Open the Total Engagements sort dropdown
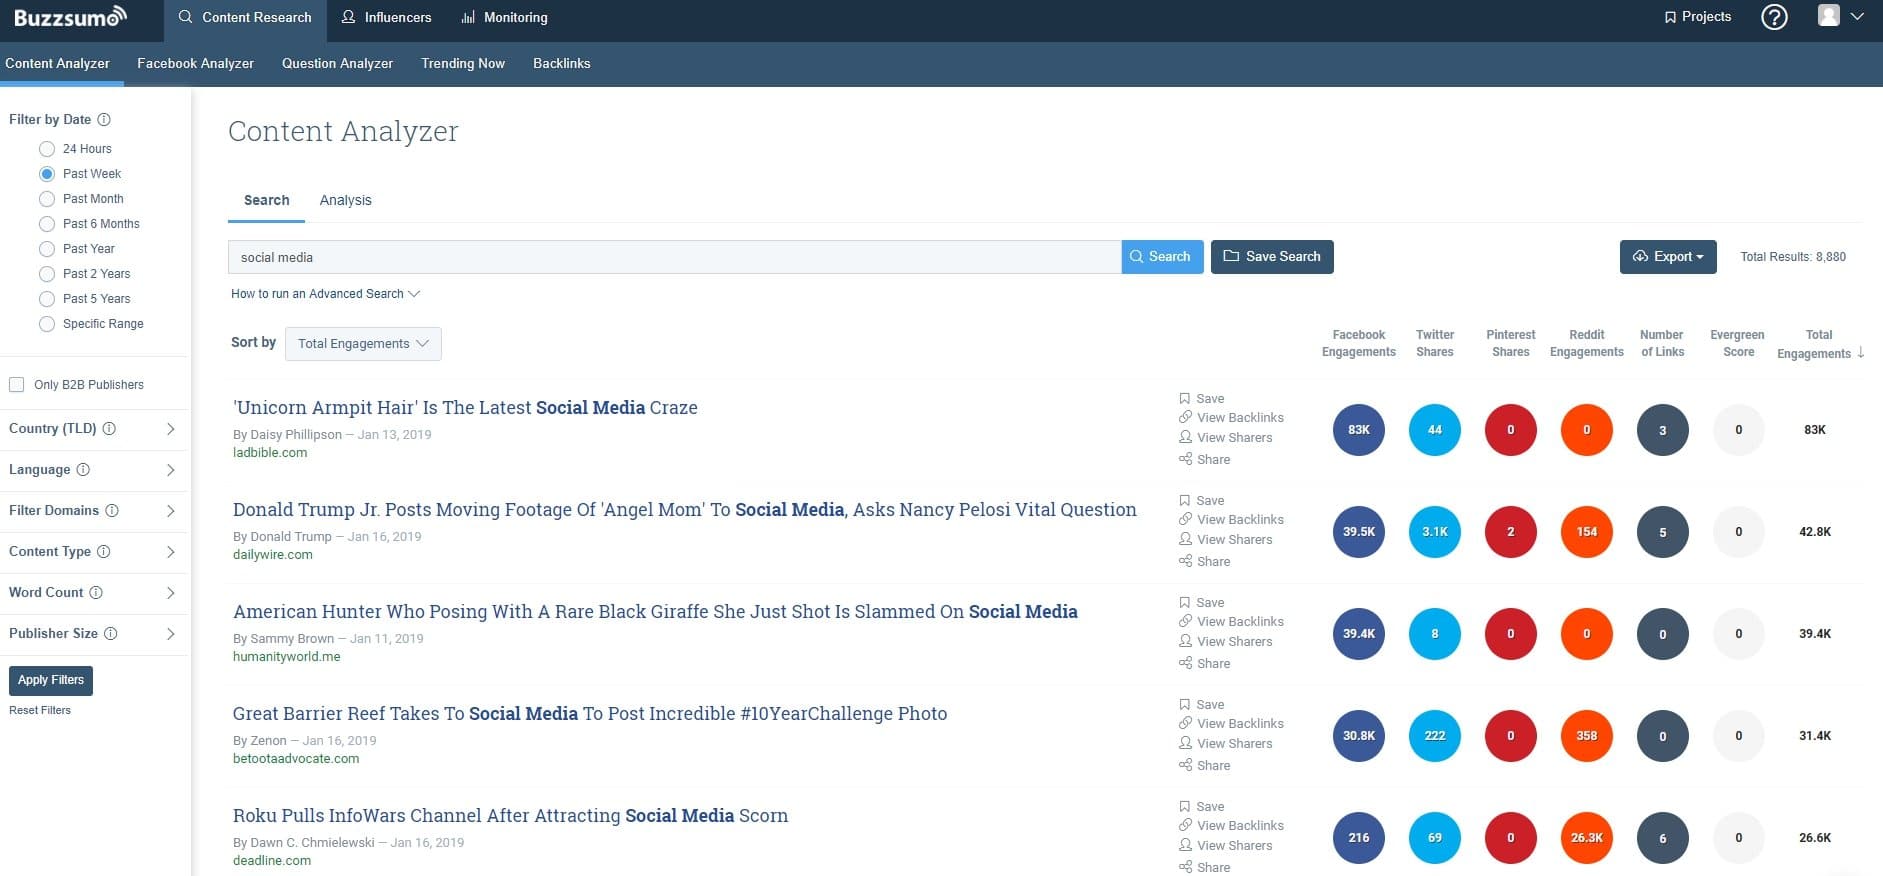This screenshot has width=1883, height=876. tap(363, 343)
